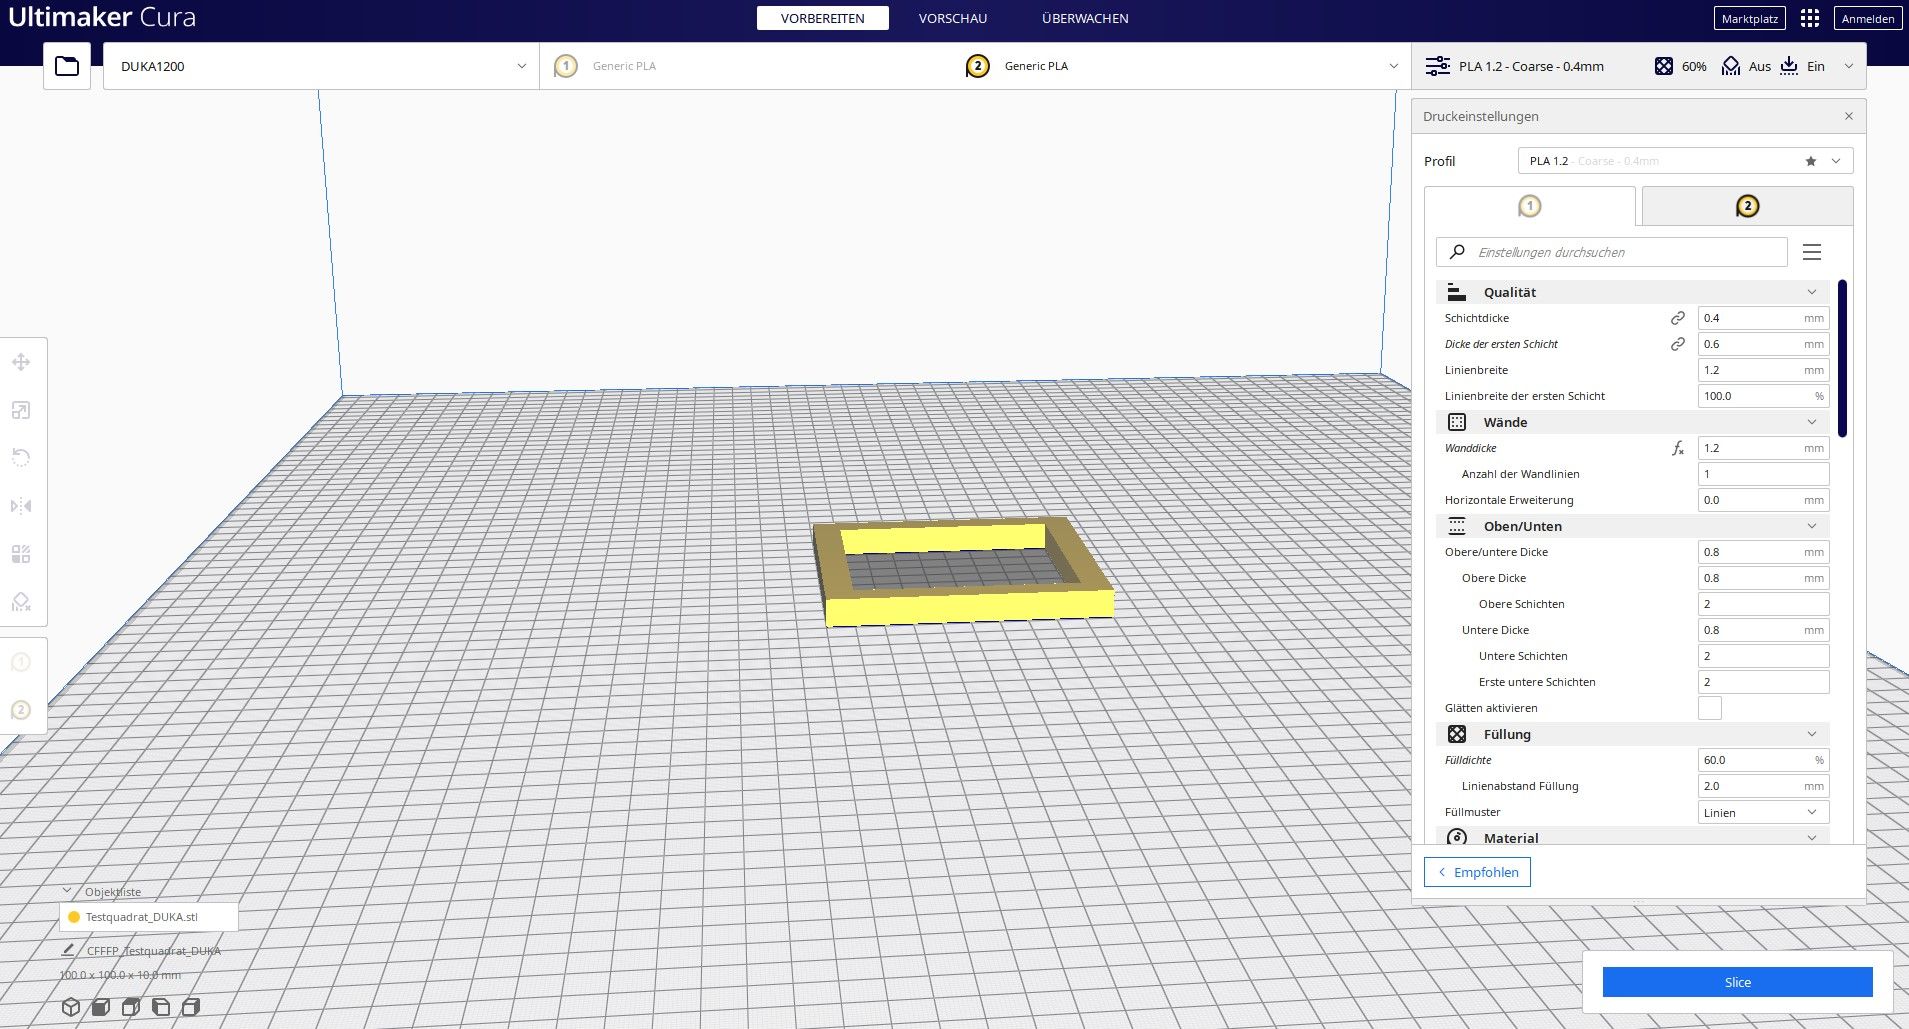Collapse the Oben/Unten section

click(1633, 526)
